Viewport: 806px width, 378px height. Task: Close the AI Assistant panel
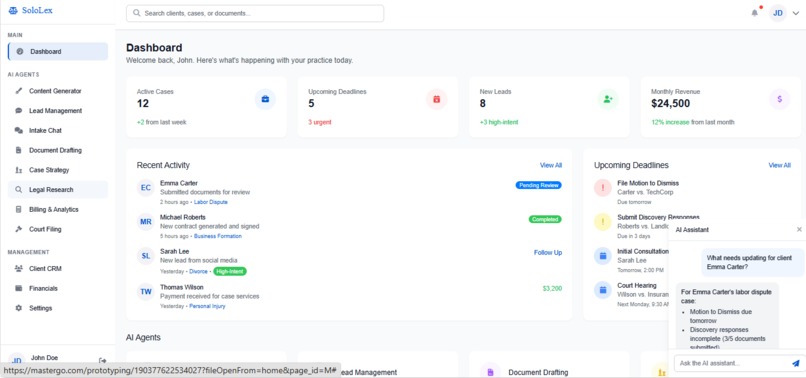799,229
